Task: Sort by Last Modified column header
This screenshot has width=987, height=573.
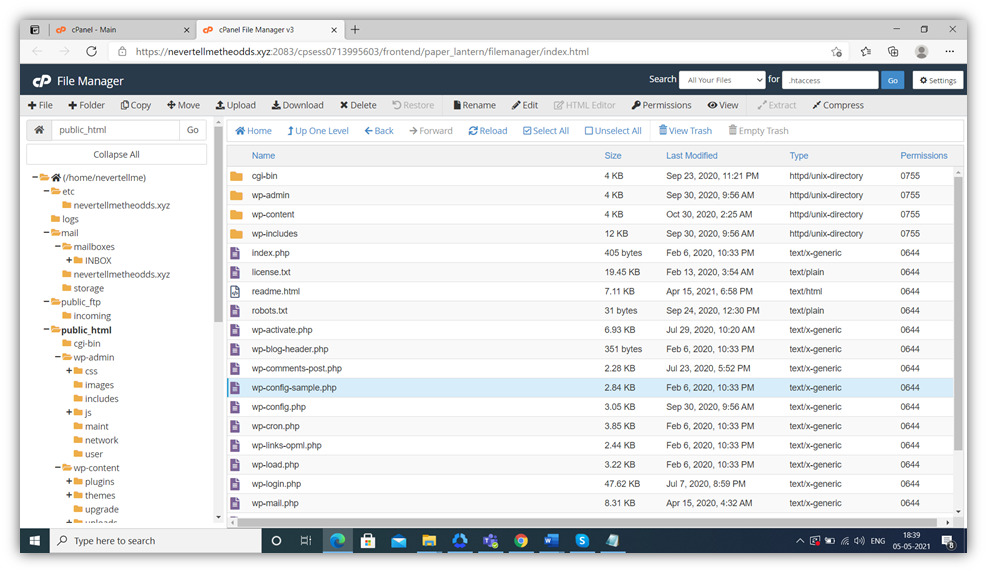Action: [x=691, y=156]
